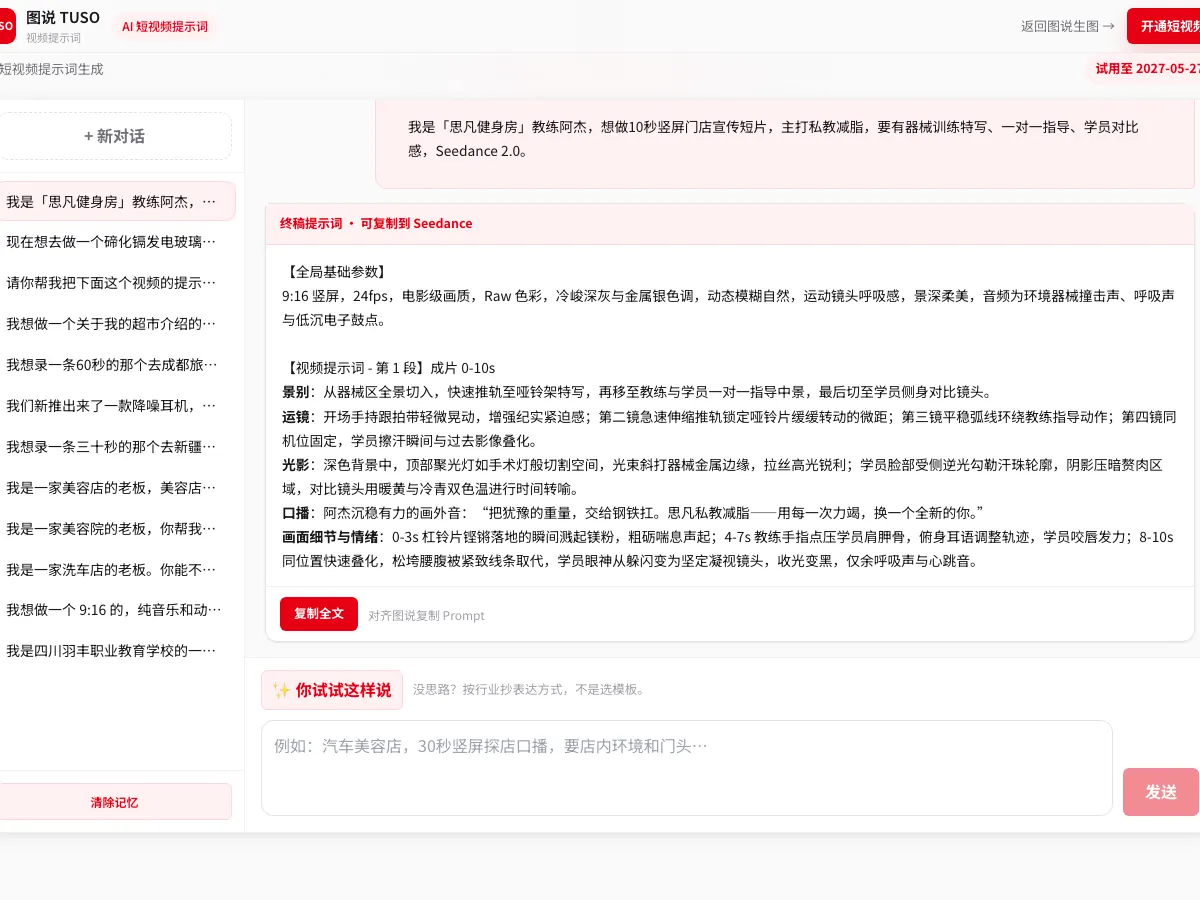Image resolution: width=1200 pixels, height=900 pixels.
Task: Click the red TUSO logo icon
Action: pos(7,27)
